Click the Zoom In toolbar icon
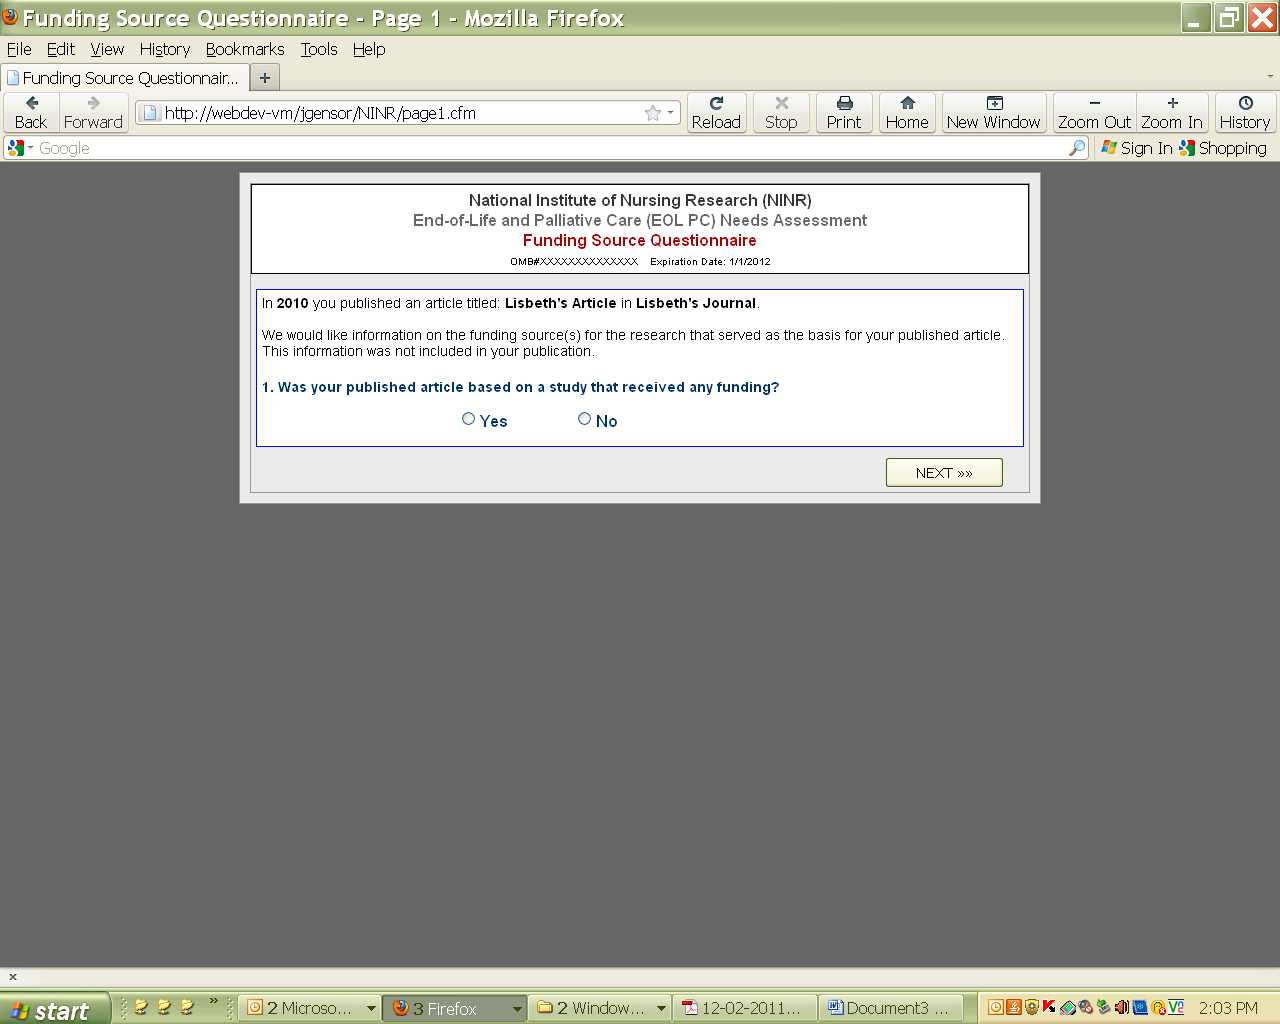Viewport: 1280px width, 1024px height. pos(1172,112)
